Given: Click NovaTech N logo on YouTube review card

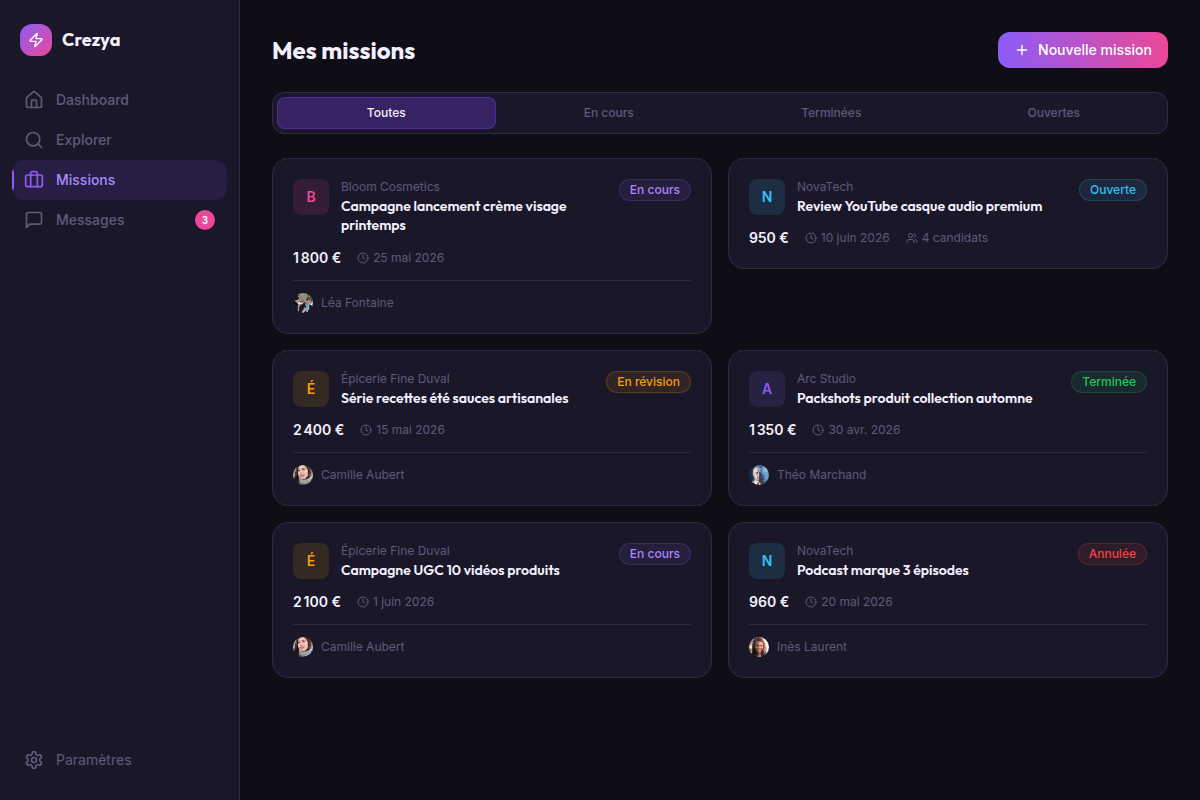Looking at the screenshot, I should (x=767, y=197).
